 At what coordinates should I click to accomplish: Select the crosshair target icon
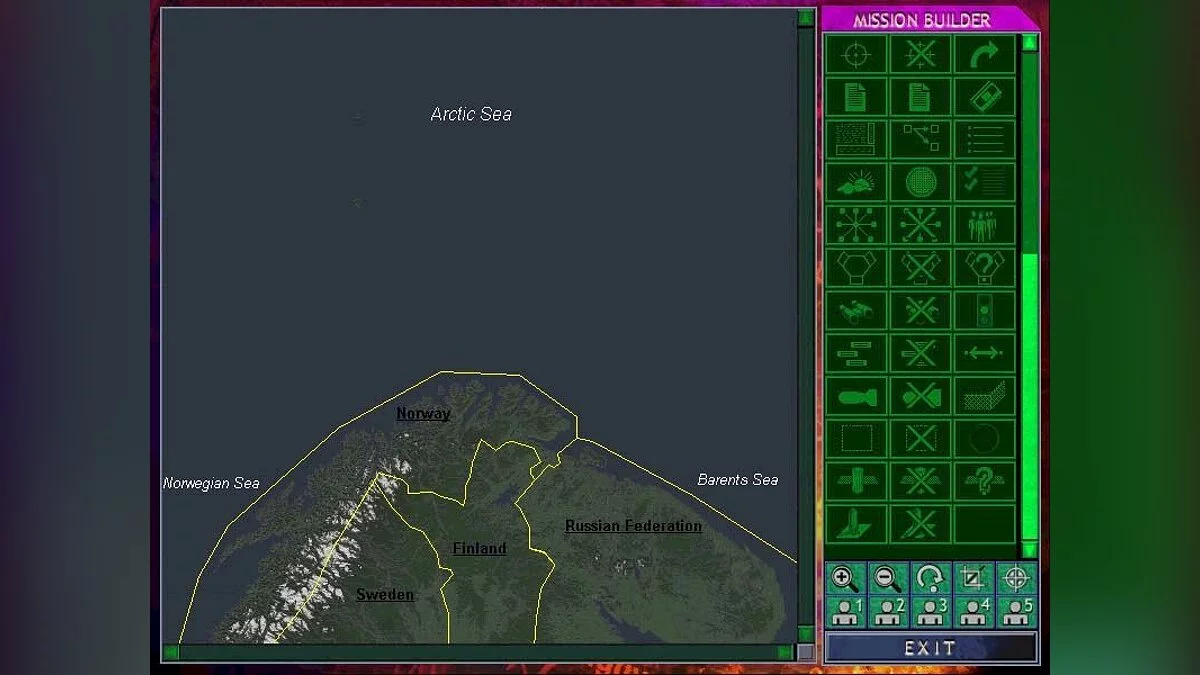coord(856,54)
